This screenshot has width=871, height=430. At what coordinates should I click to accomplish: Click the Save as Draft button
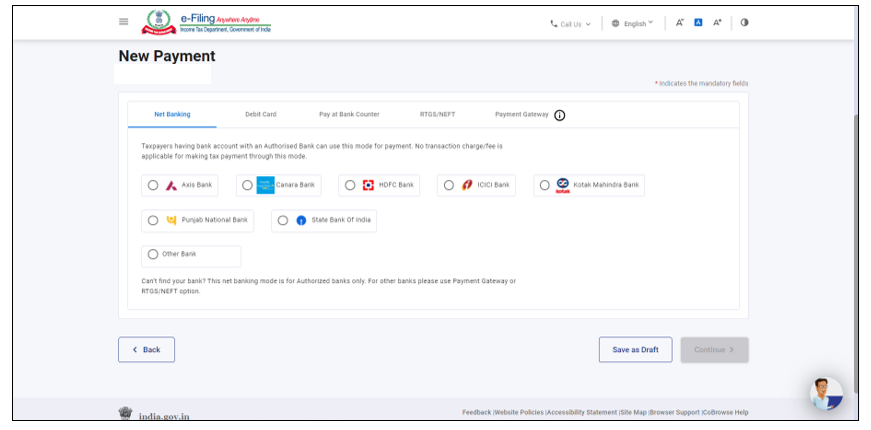[x=635, y=350]
